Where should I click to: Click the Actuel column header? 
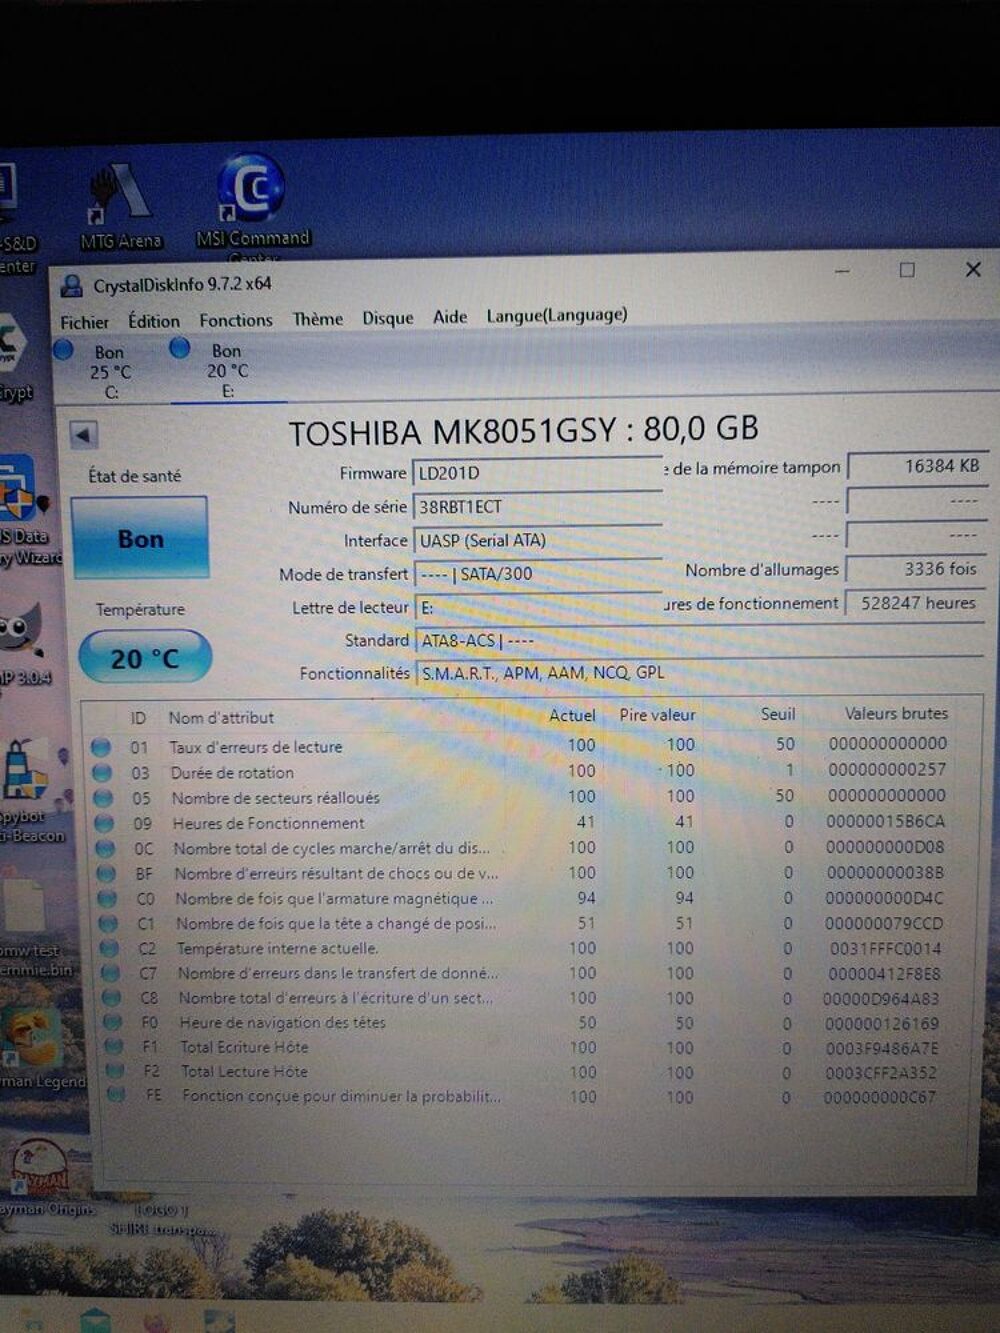point(572,716)
